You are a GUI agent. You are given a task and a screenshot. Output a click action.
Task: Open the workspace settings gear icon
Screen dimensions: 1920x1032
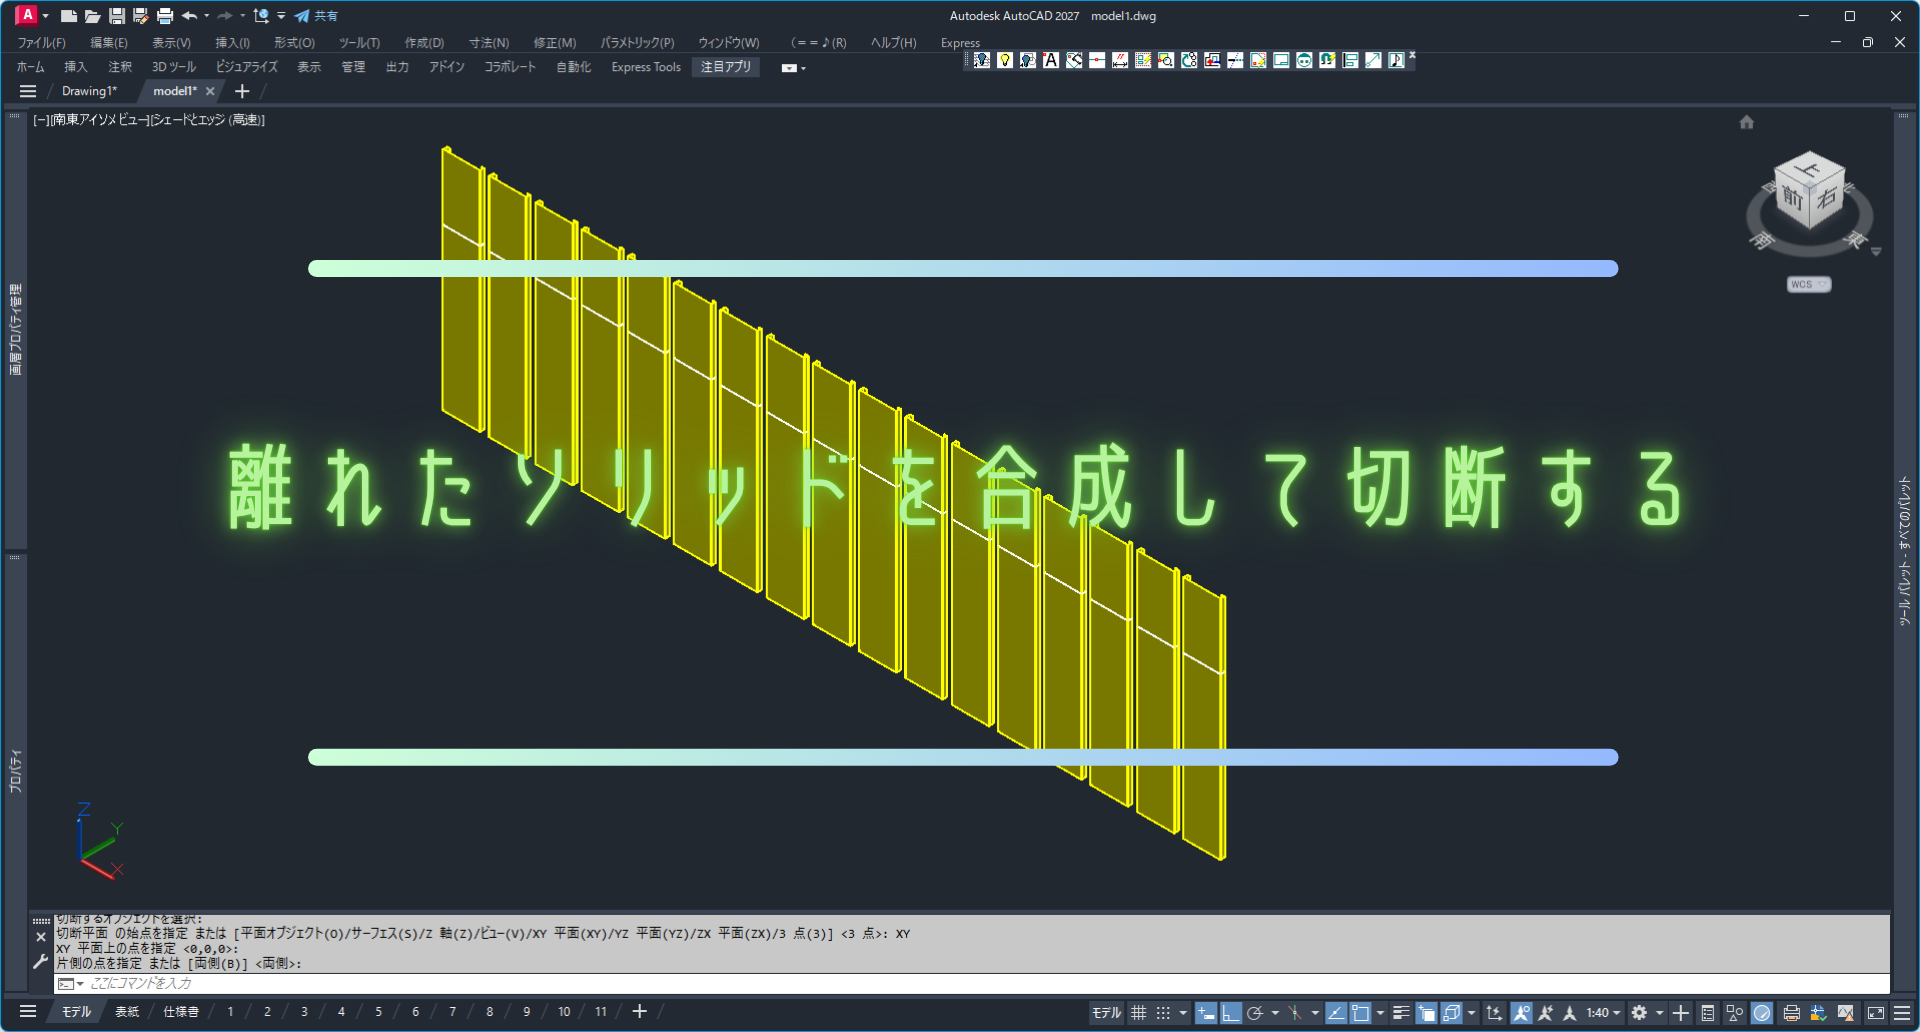[x=1639, y=1013]
